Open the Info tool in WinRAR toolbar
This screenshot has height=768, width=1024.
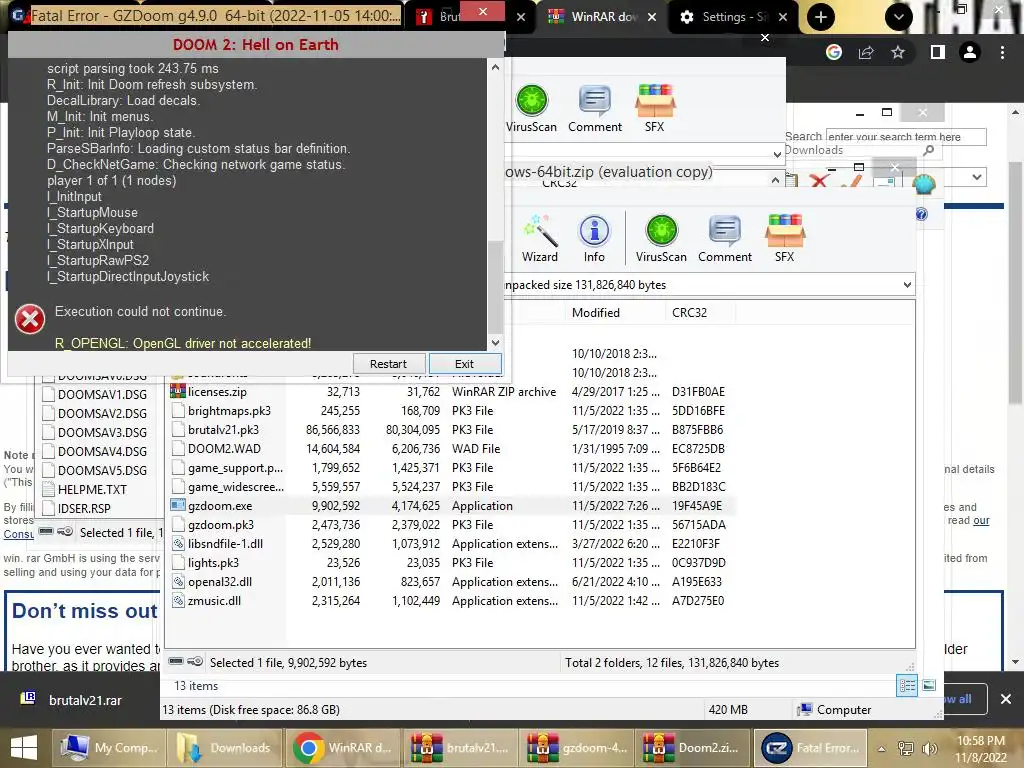(594, 238)
